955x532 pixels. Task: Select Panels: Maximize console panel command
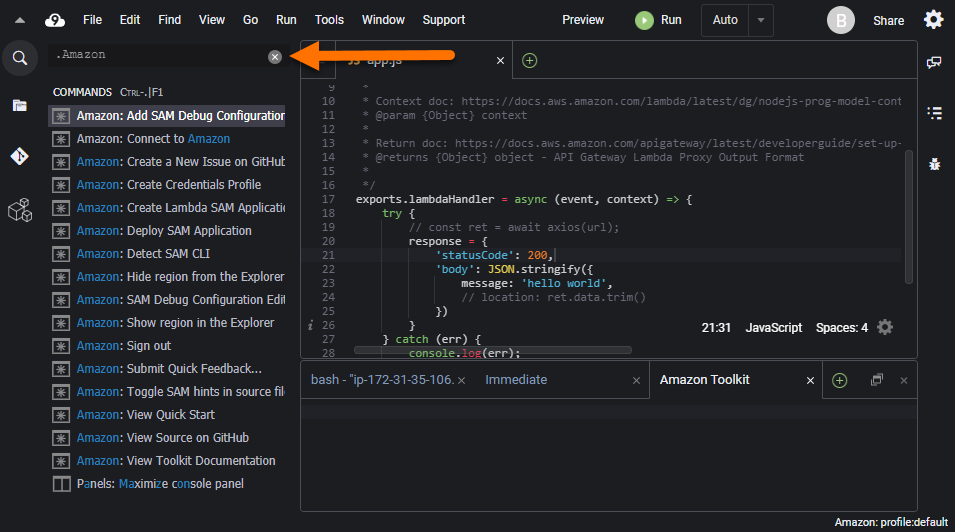pos(166,484)
